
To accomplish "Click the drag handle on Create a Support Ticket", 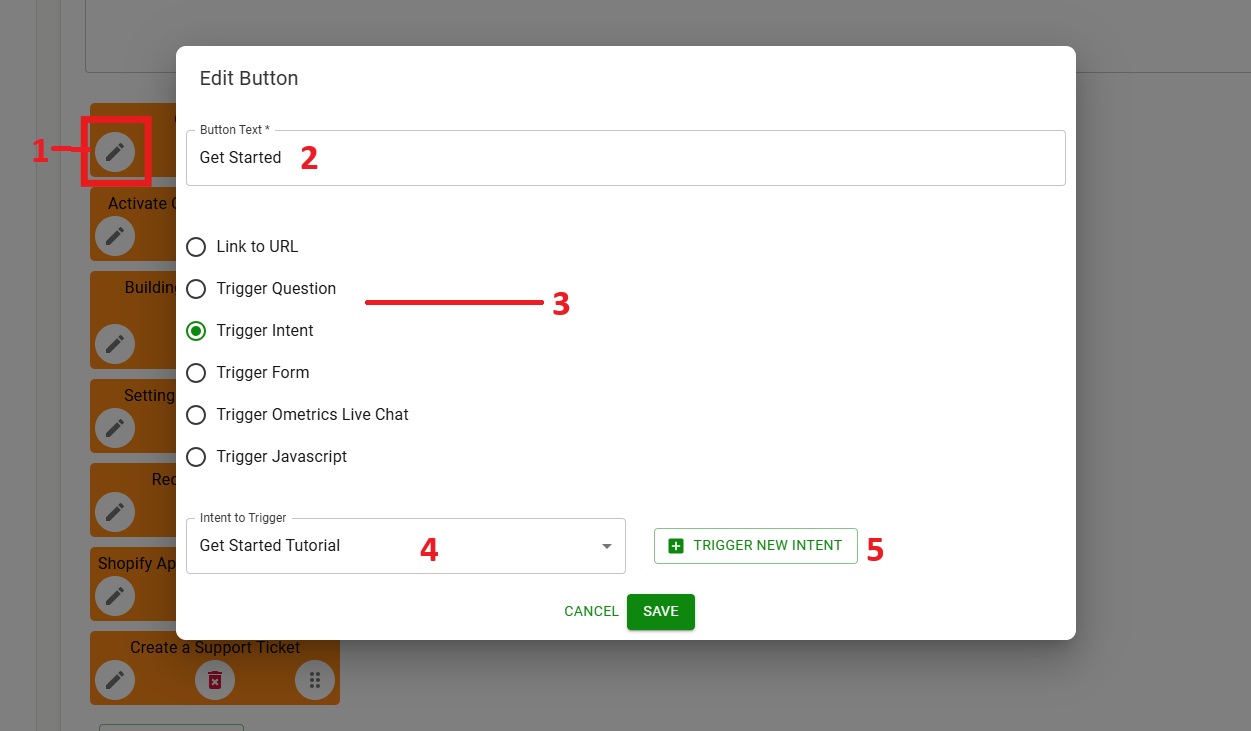I will click(x=314, y=680).
